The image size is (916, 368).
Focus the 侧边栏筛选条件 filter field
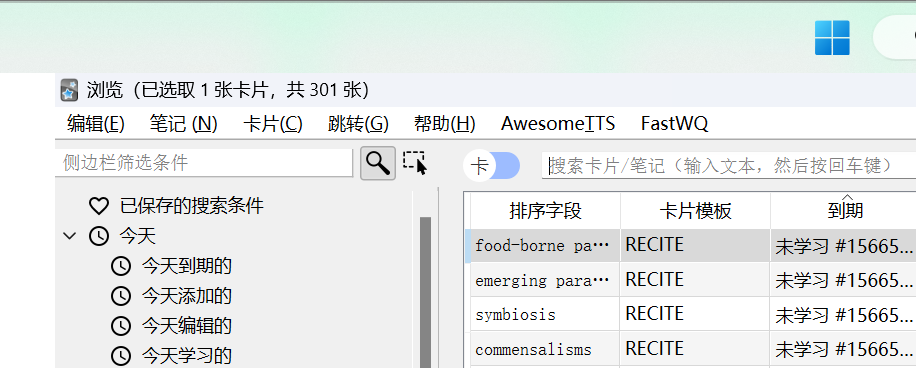[204, 163]
